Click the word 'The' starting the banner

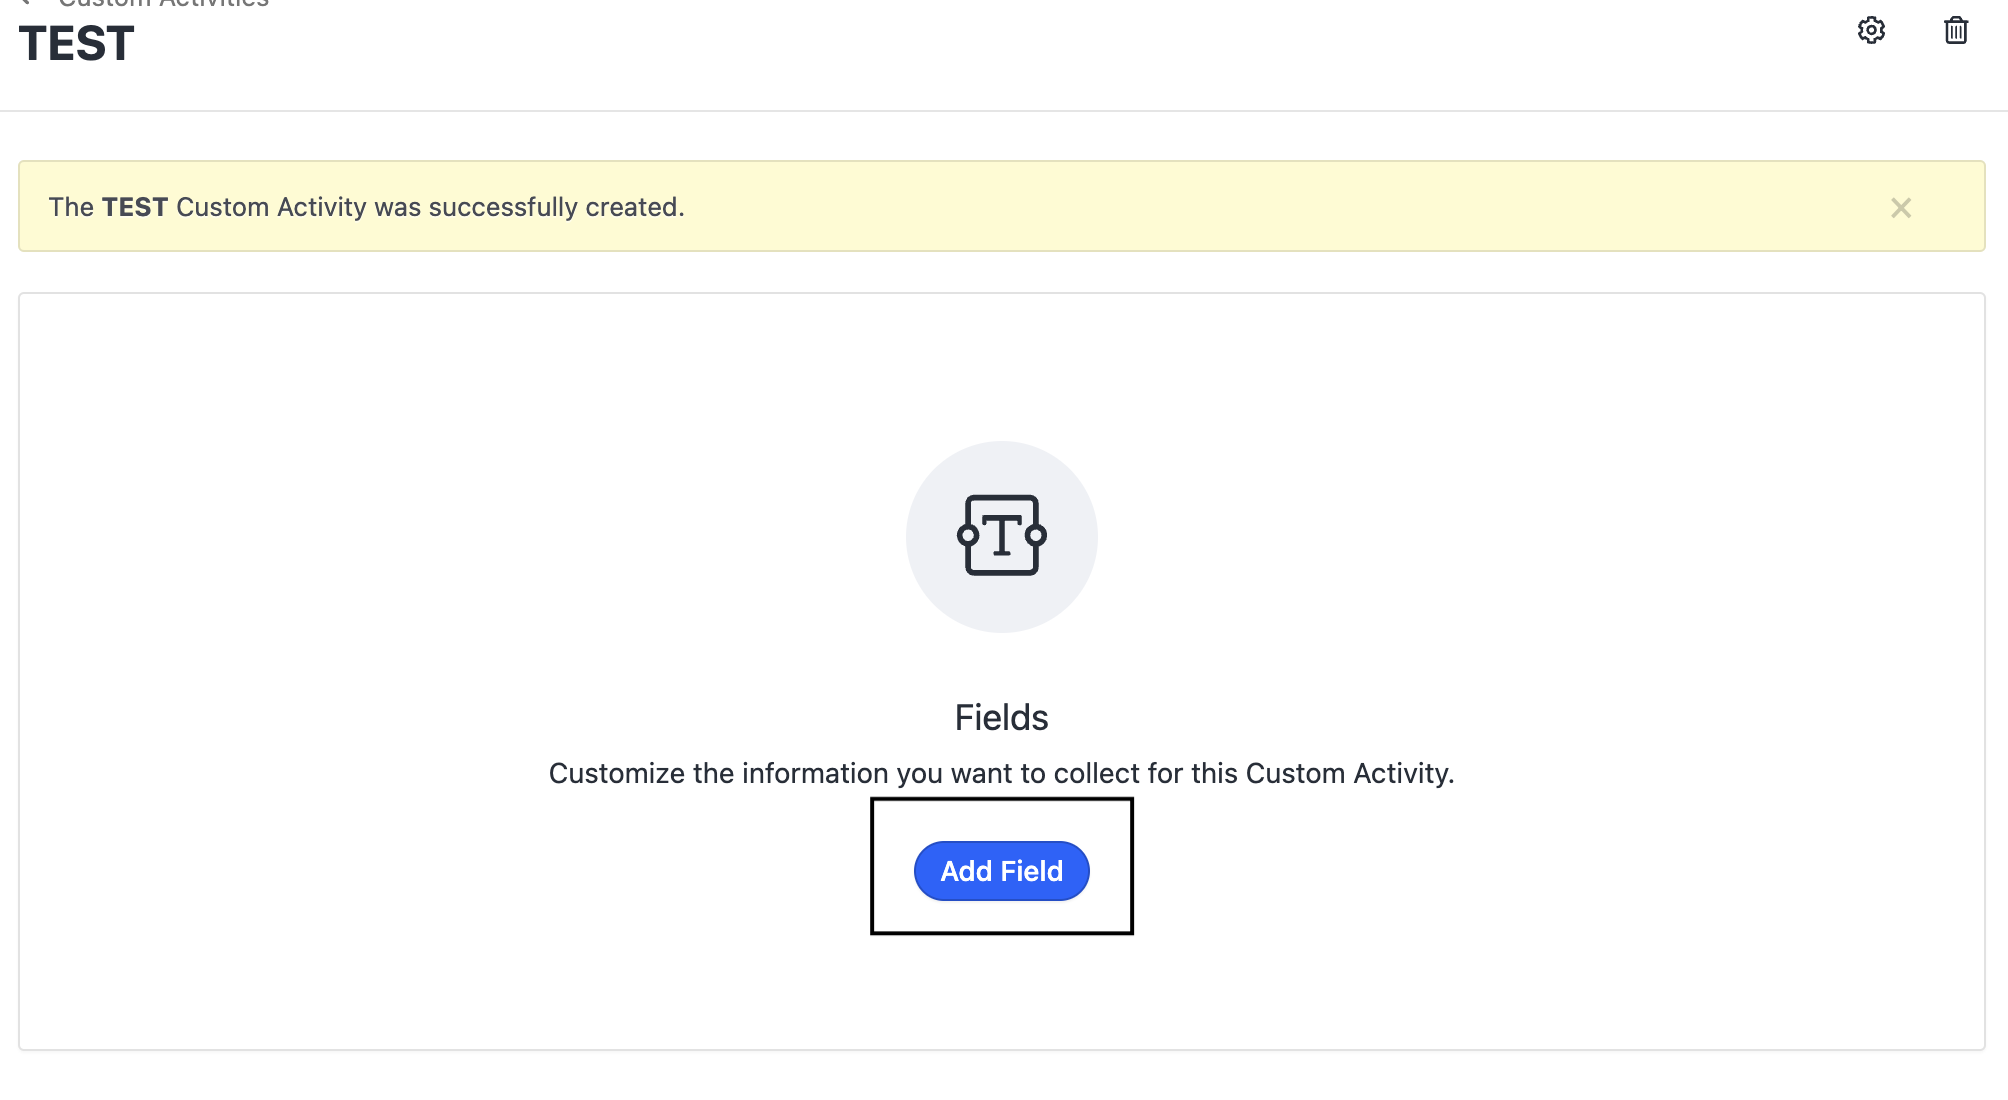[70, 207]
